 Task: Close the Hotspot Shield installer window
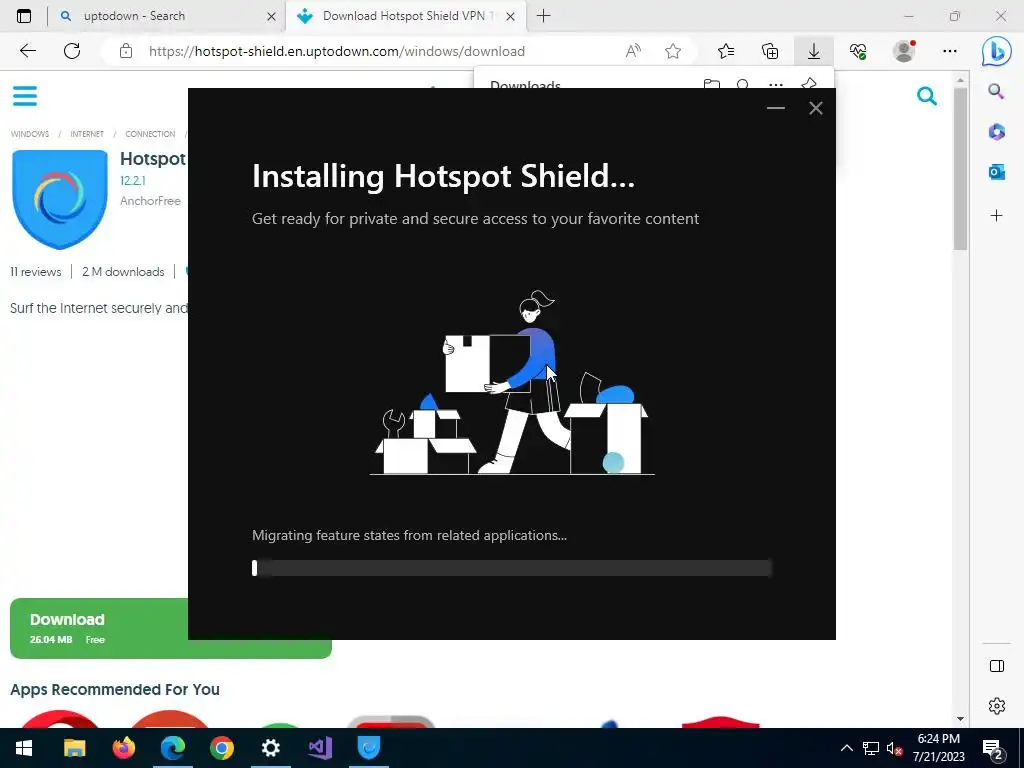pos(816,108)
